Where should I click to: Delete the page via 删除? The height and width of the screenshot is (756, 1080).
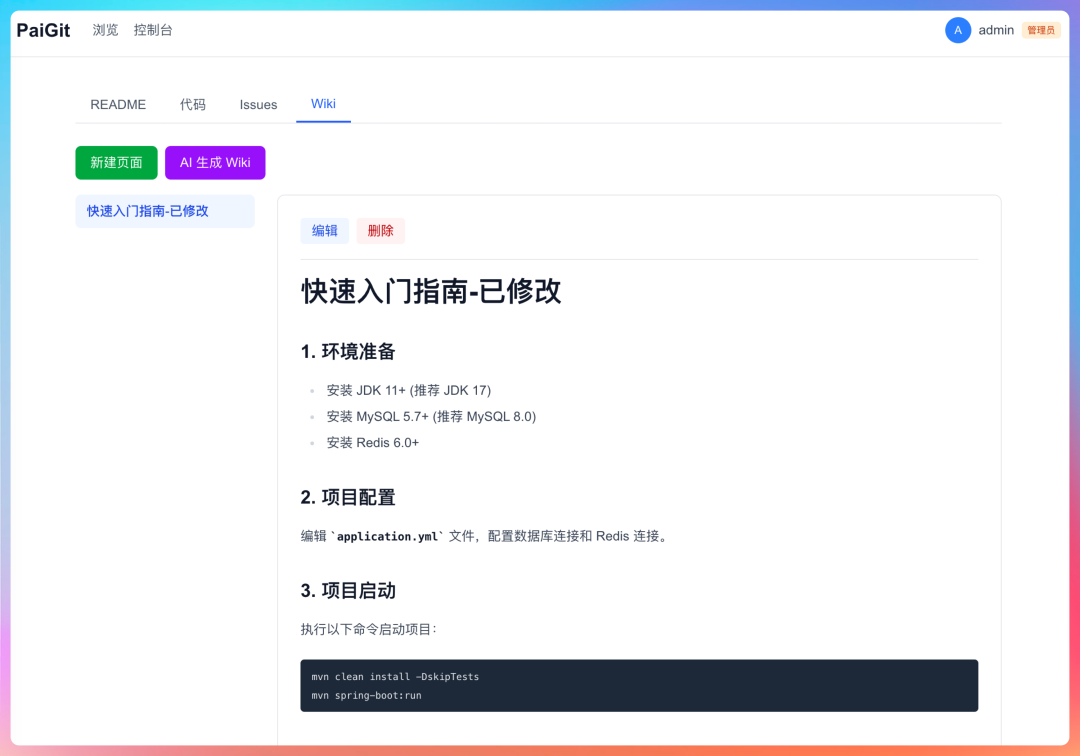coord(380,231)
